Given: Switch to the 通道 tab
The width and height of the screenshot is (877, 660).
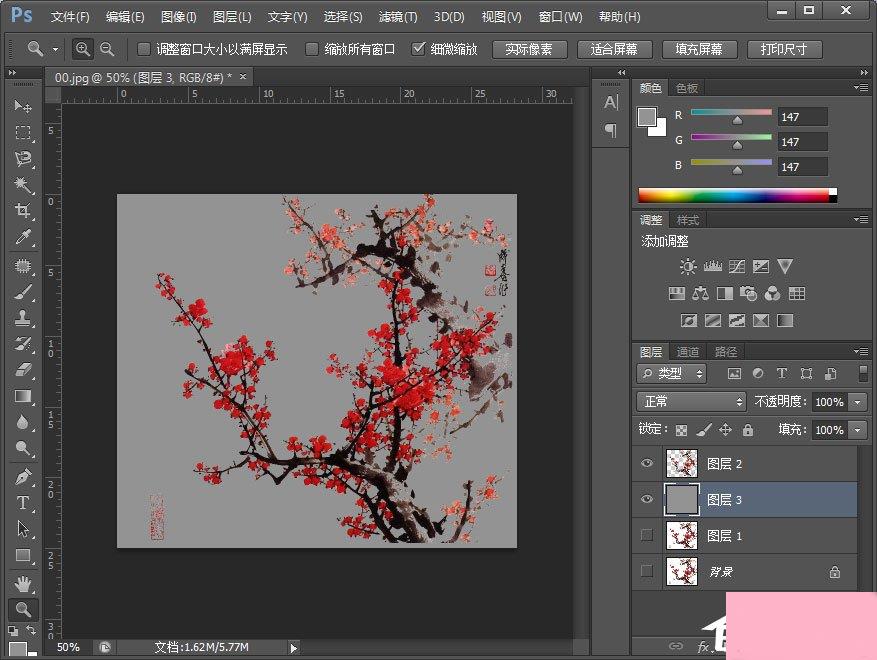Looking at the screenshot, I should pos(687,351).
